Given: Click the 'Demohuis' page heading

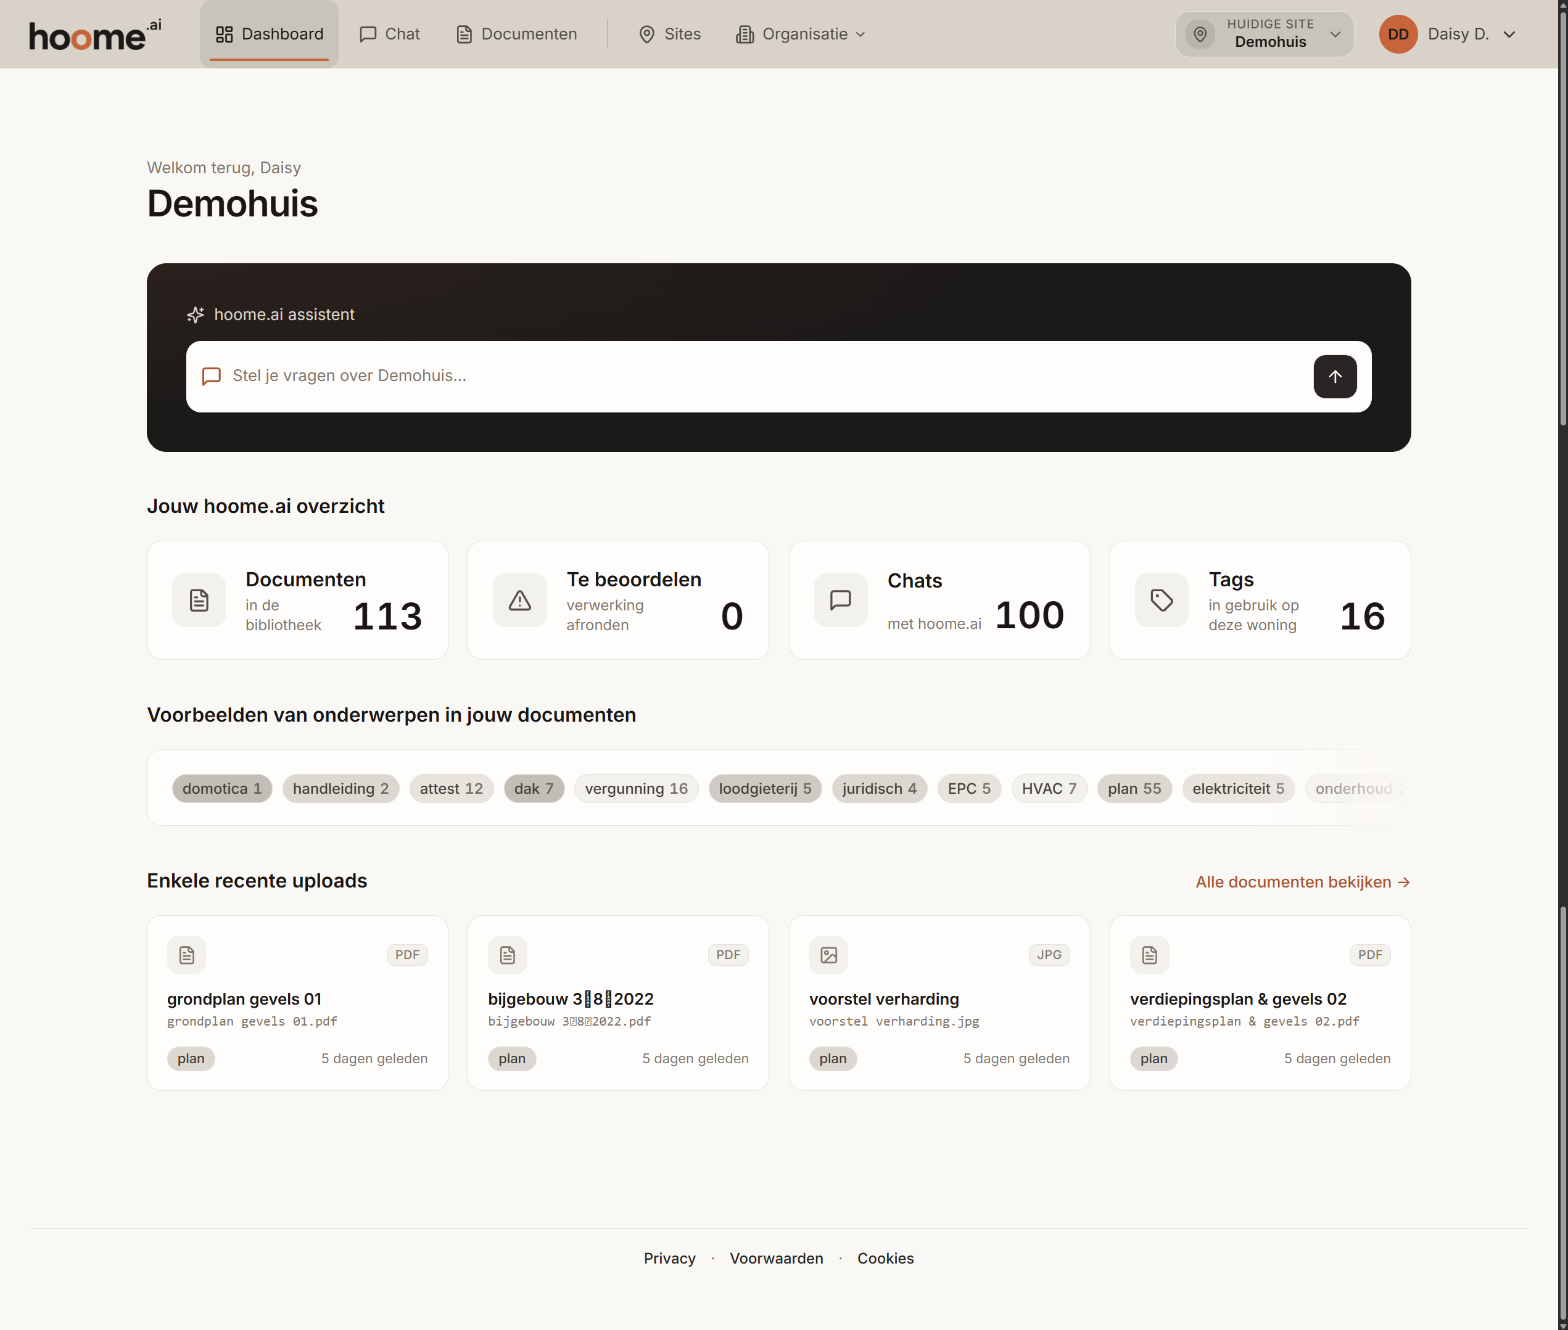Looking at the screenshot, I should [233, 204].
